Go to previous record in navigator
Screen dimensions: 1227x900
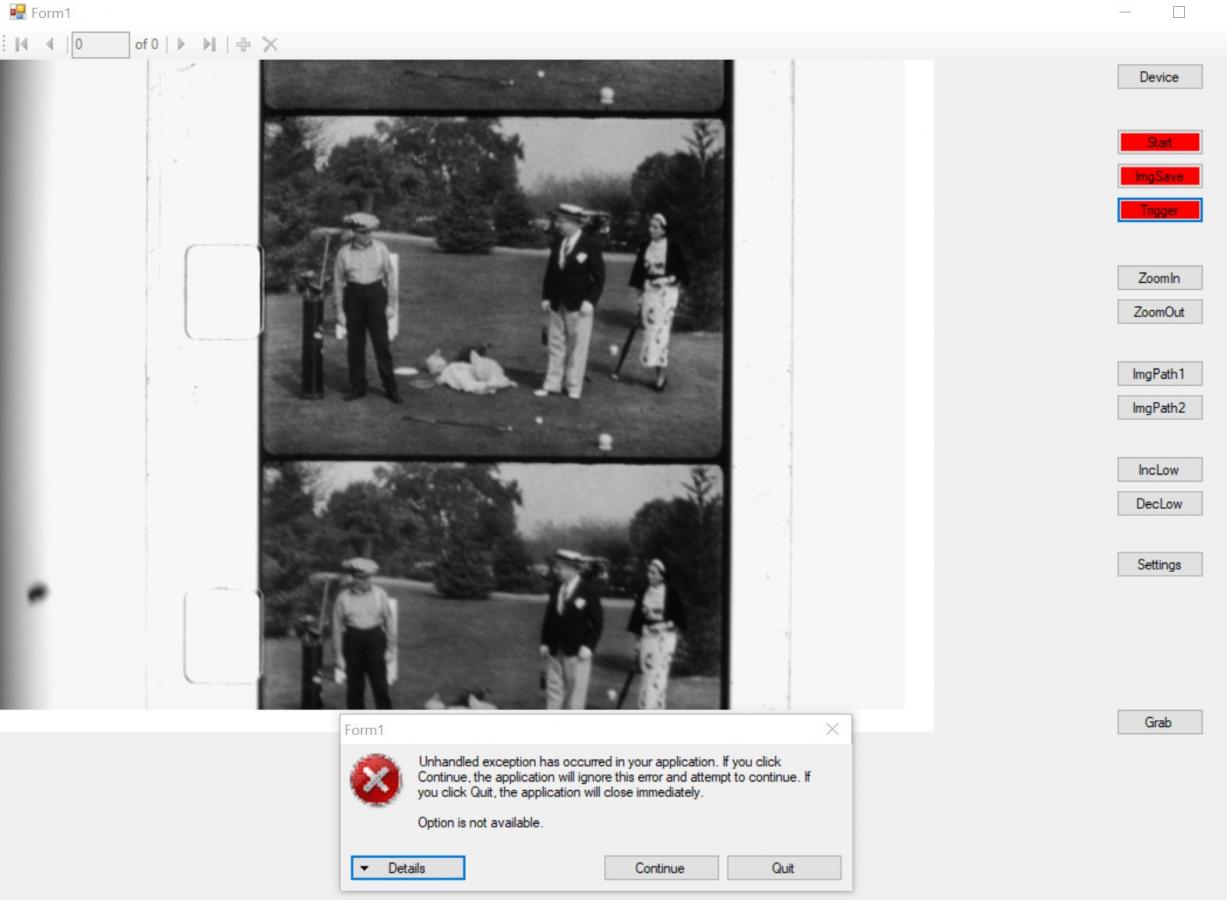point(50,44)
